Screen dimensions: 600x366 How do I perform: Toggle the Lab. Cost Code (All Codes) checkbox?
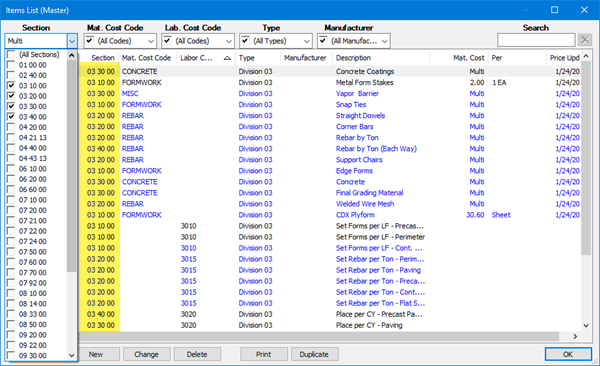(x=167, y=40)
